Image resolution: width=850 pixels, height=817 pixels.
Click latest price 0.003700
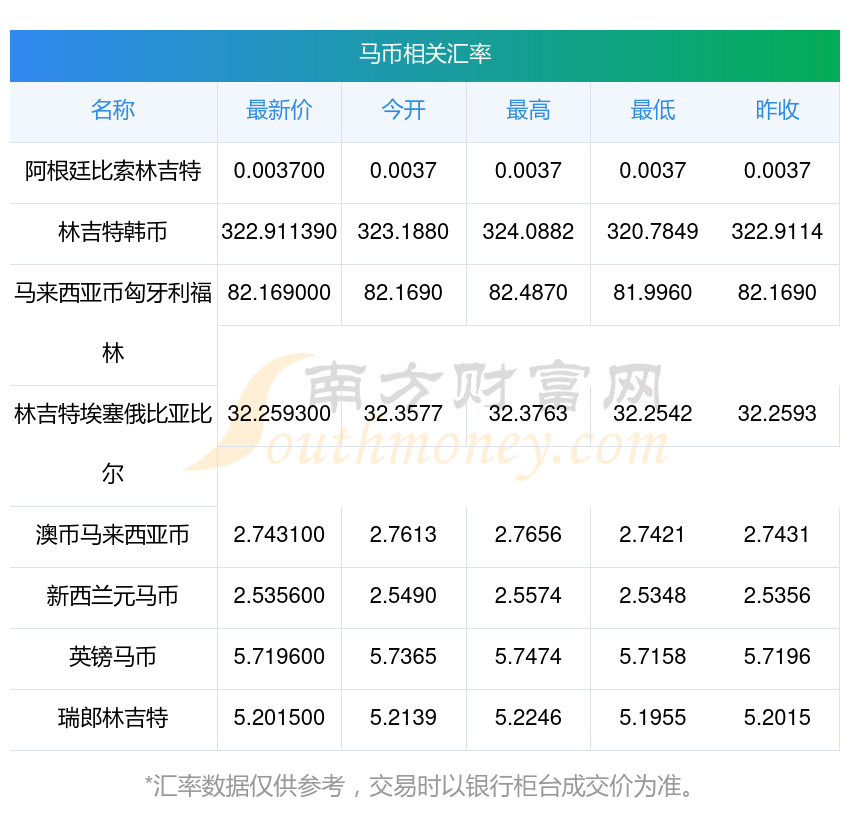[279, 171]
